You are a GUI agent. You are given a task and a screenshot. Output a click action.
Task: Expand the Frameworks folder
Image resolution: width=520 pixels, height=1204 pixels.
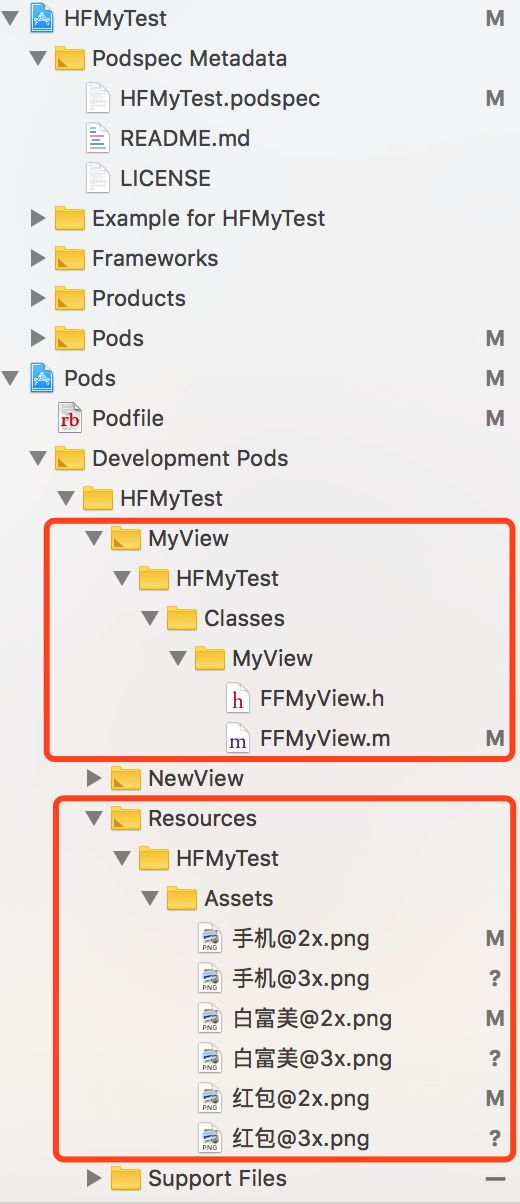pyautogui.click(x=38, y=258)
